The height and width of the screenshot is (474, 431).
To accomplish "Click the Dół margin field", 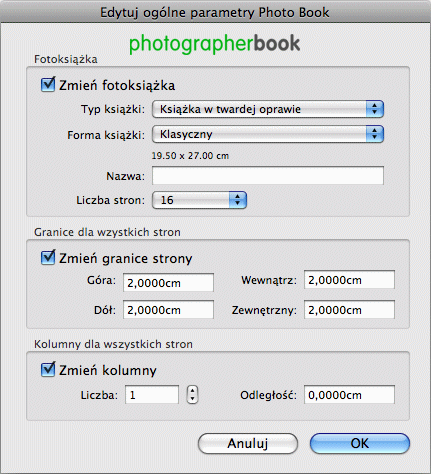I will point(168,310).
